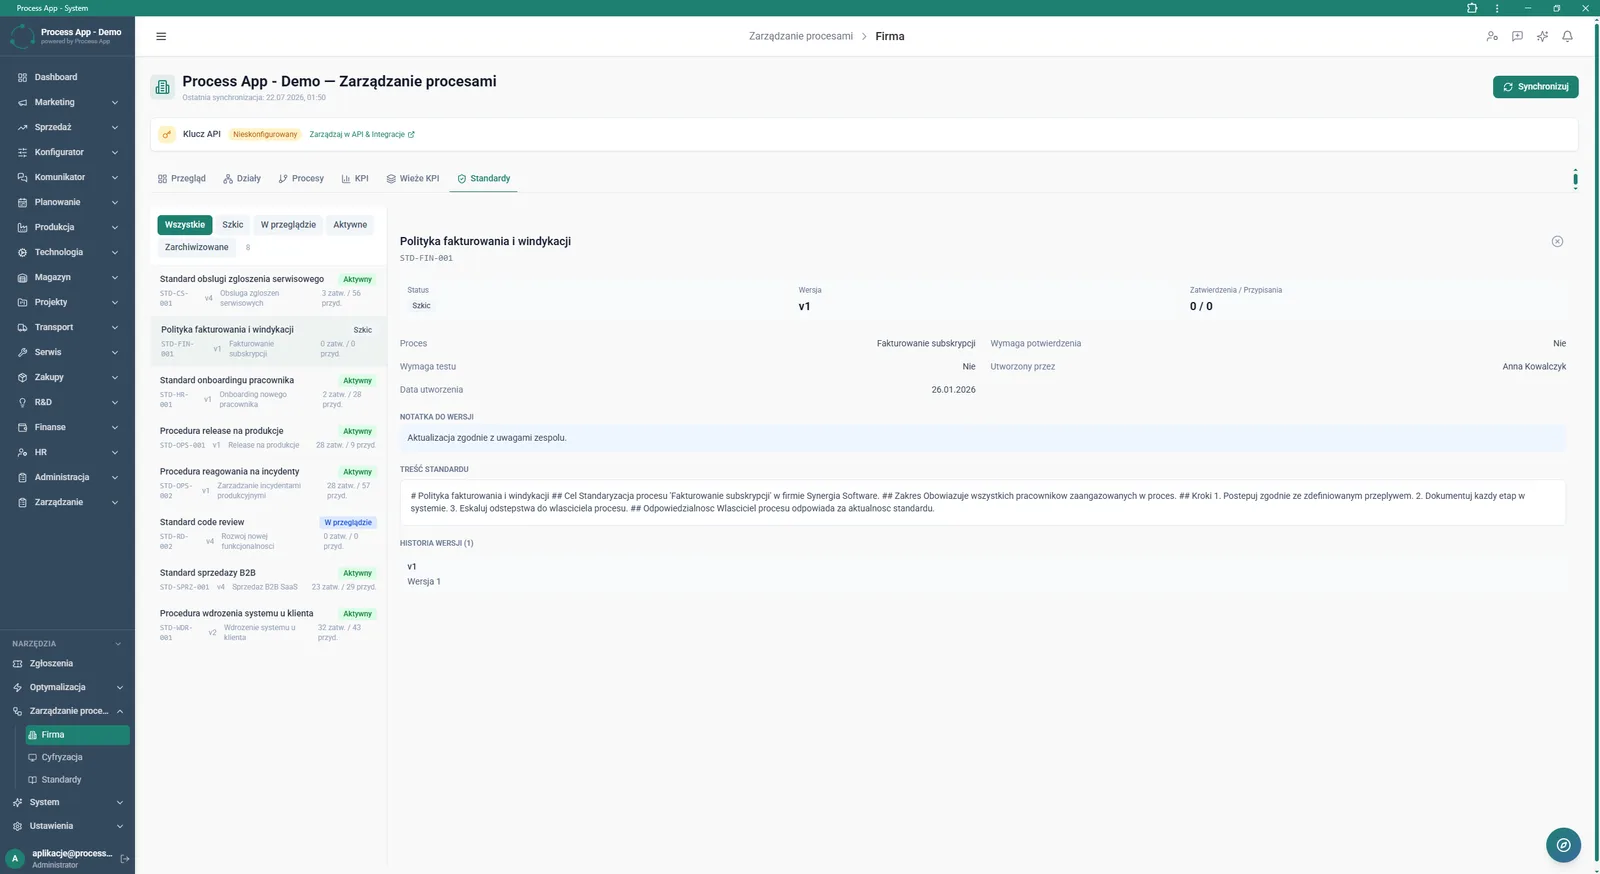
Task: Expand the System menu chevron
Action: [119, 802]
